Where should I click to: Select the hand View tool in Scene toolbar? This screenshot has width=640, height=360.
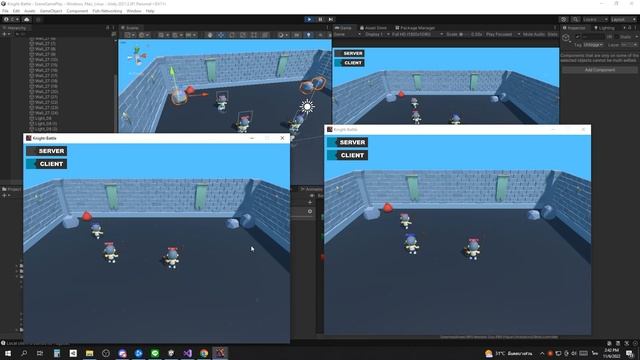tap(210, 35)
